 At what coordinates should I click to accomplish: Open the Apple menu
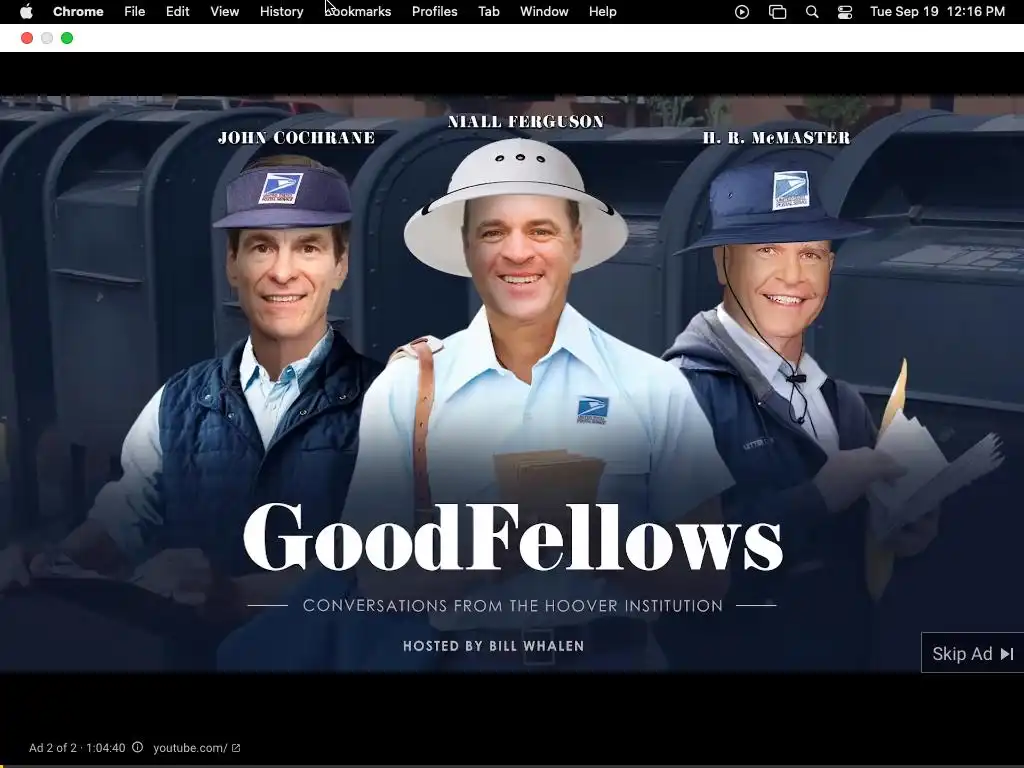(26, 12)
